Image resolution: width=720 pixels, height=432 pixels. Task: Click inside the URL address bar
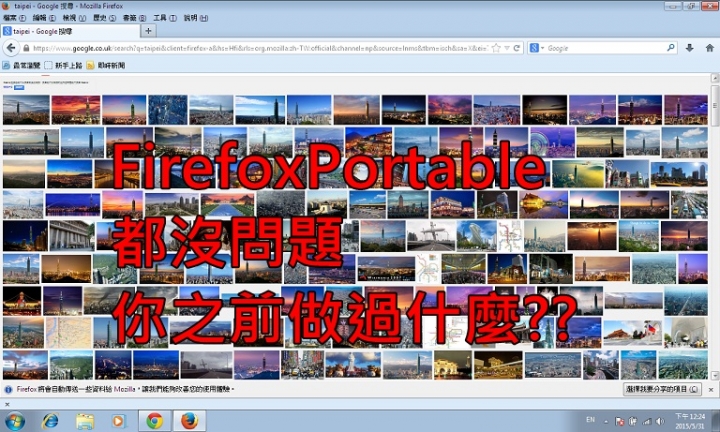coord(259,48)
